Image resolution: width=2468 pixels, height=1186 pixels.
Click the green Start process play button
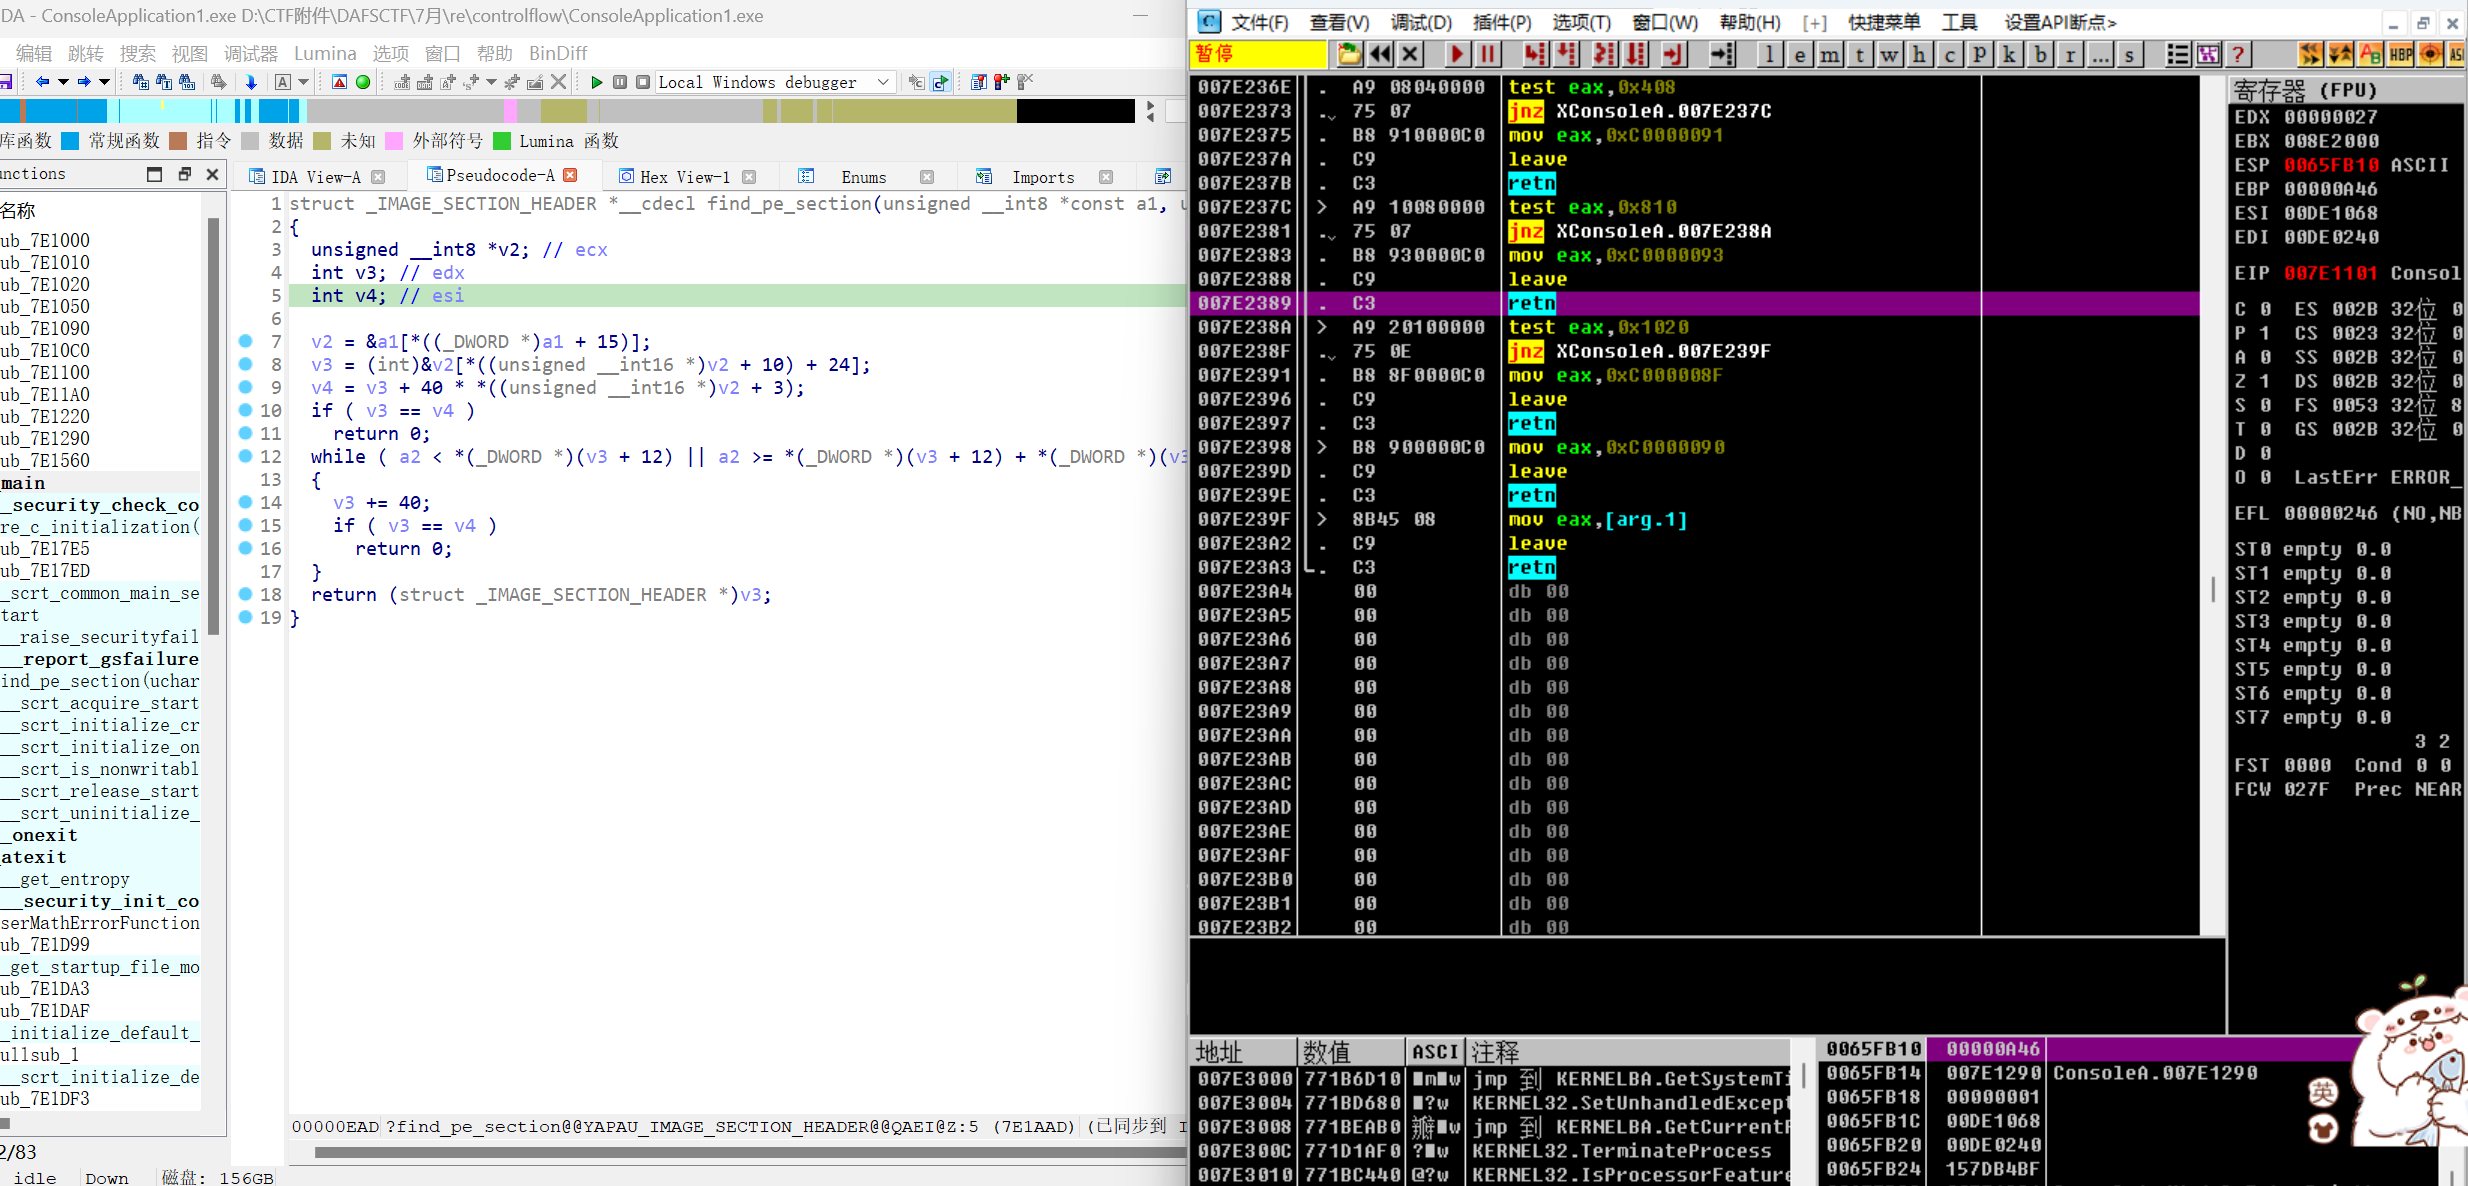click(x=597, y=82)
